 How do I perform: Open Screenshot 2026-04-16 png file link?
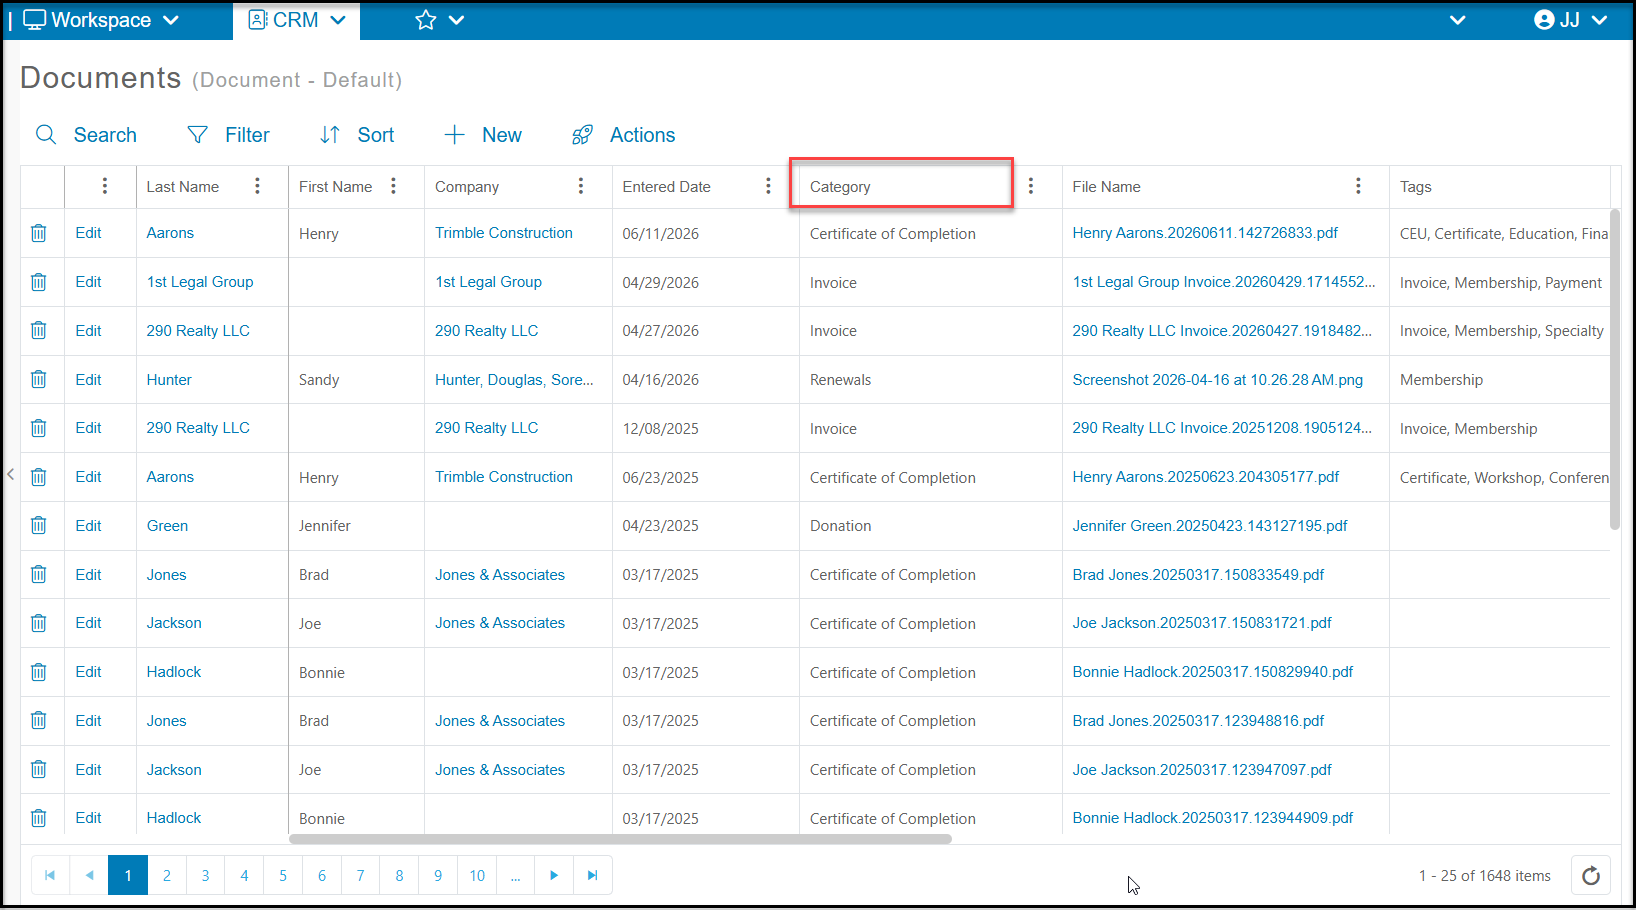[x=1217, y=380]
